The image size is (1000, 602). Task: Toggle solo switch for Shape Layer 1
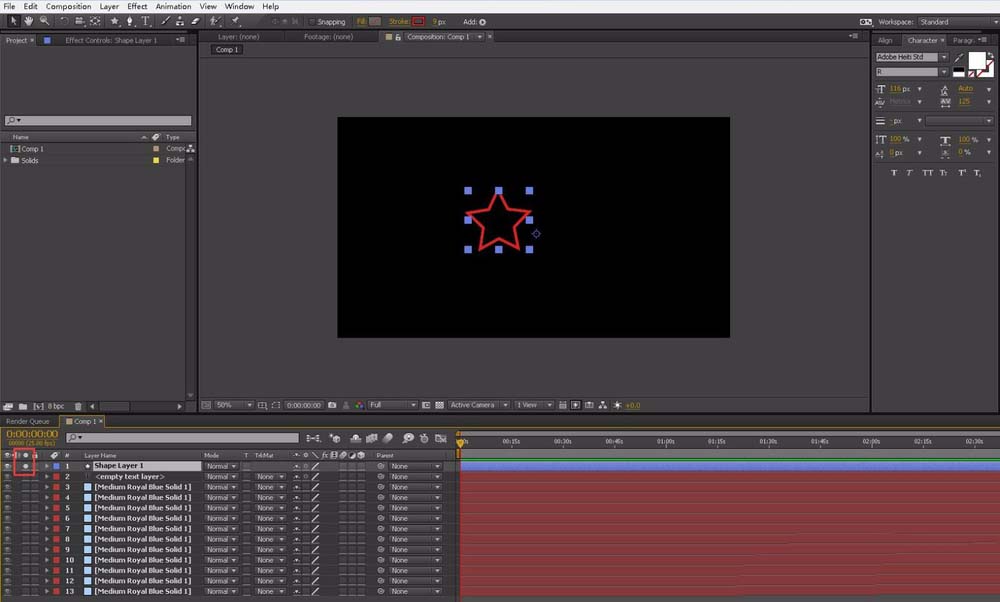(x=26, y=466)
